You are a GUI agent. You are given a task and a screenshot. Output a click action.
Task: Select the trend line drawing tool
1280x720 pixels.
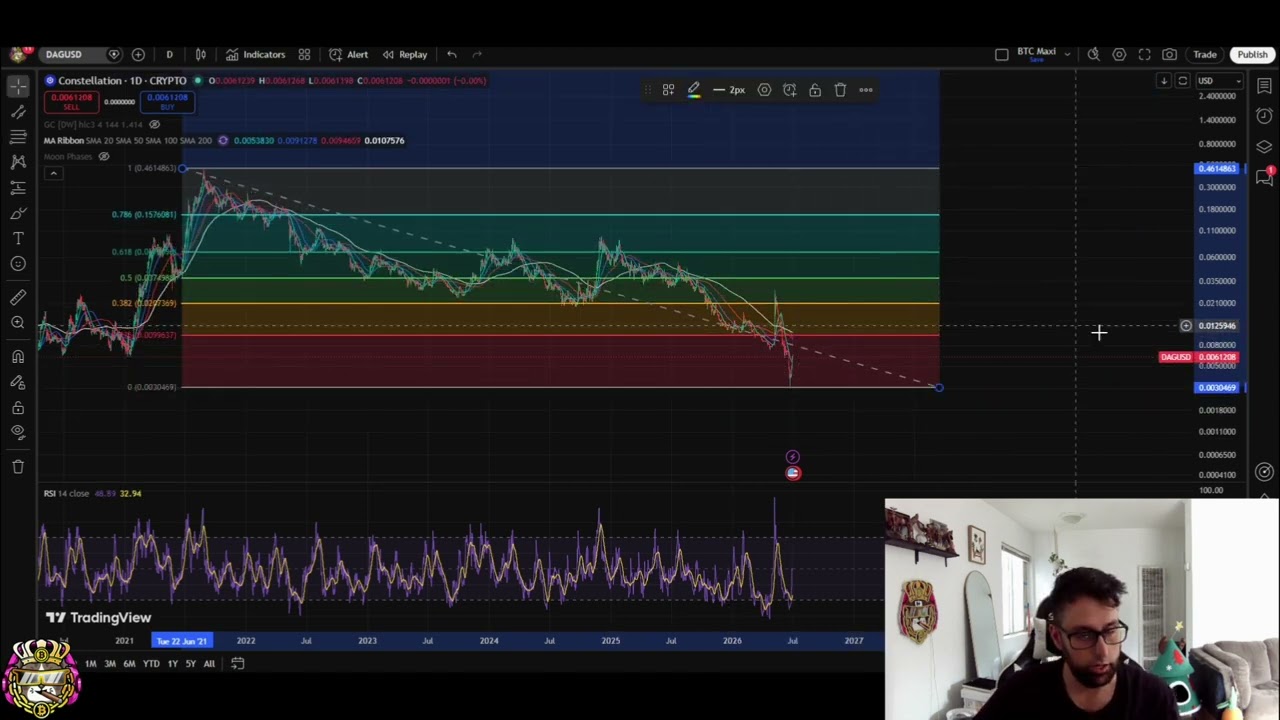click(18, 112)
